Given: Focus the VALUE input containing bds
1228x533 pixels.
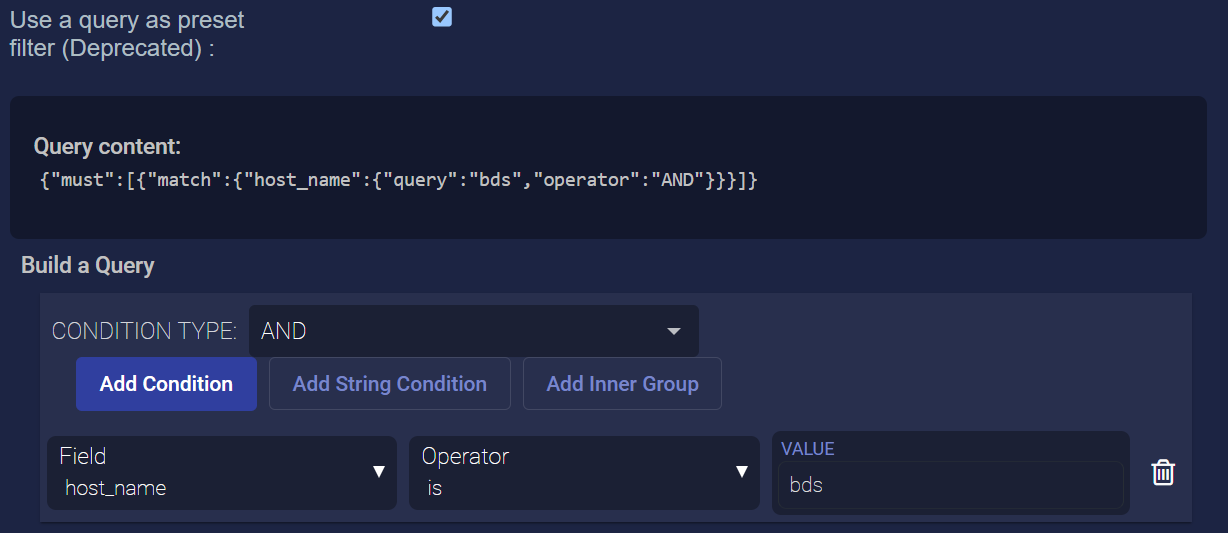Looking at the screenshot, I should [949, 486].
